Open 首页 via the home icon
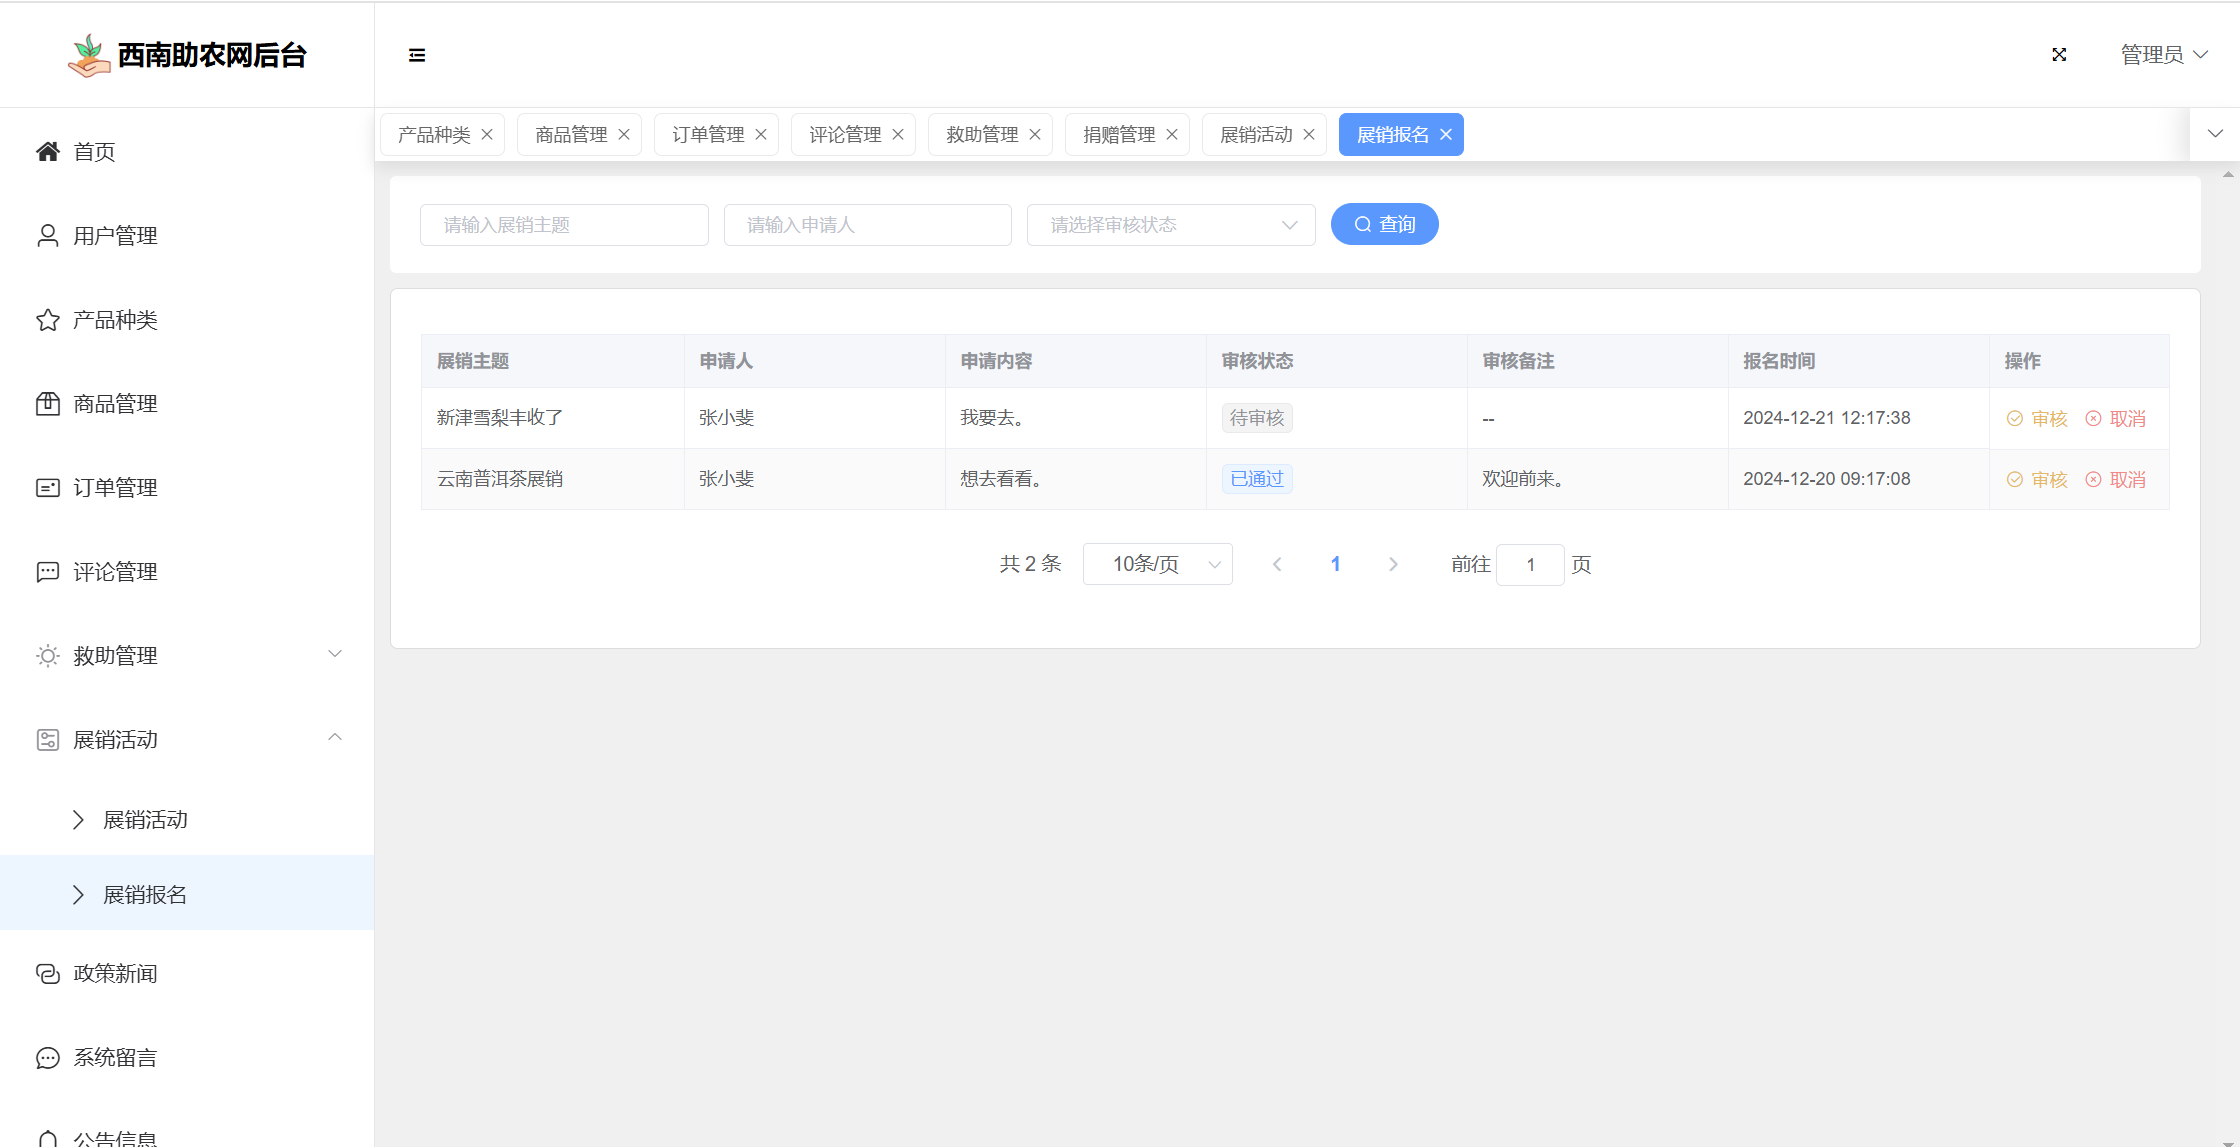 coord(48,151)
